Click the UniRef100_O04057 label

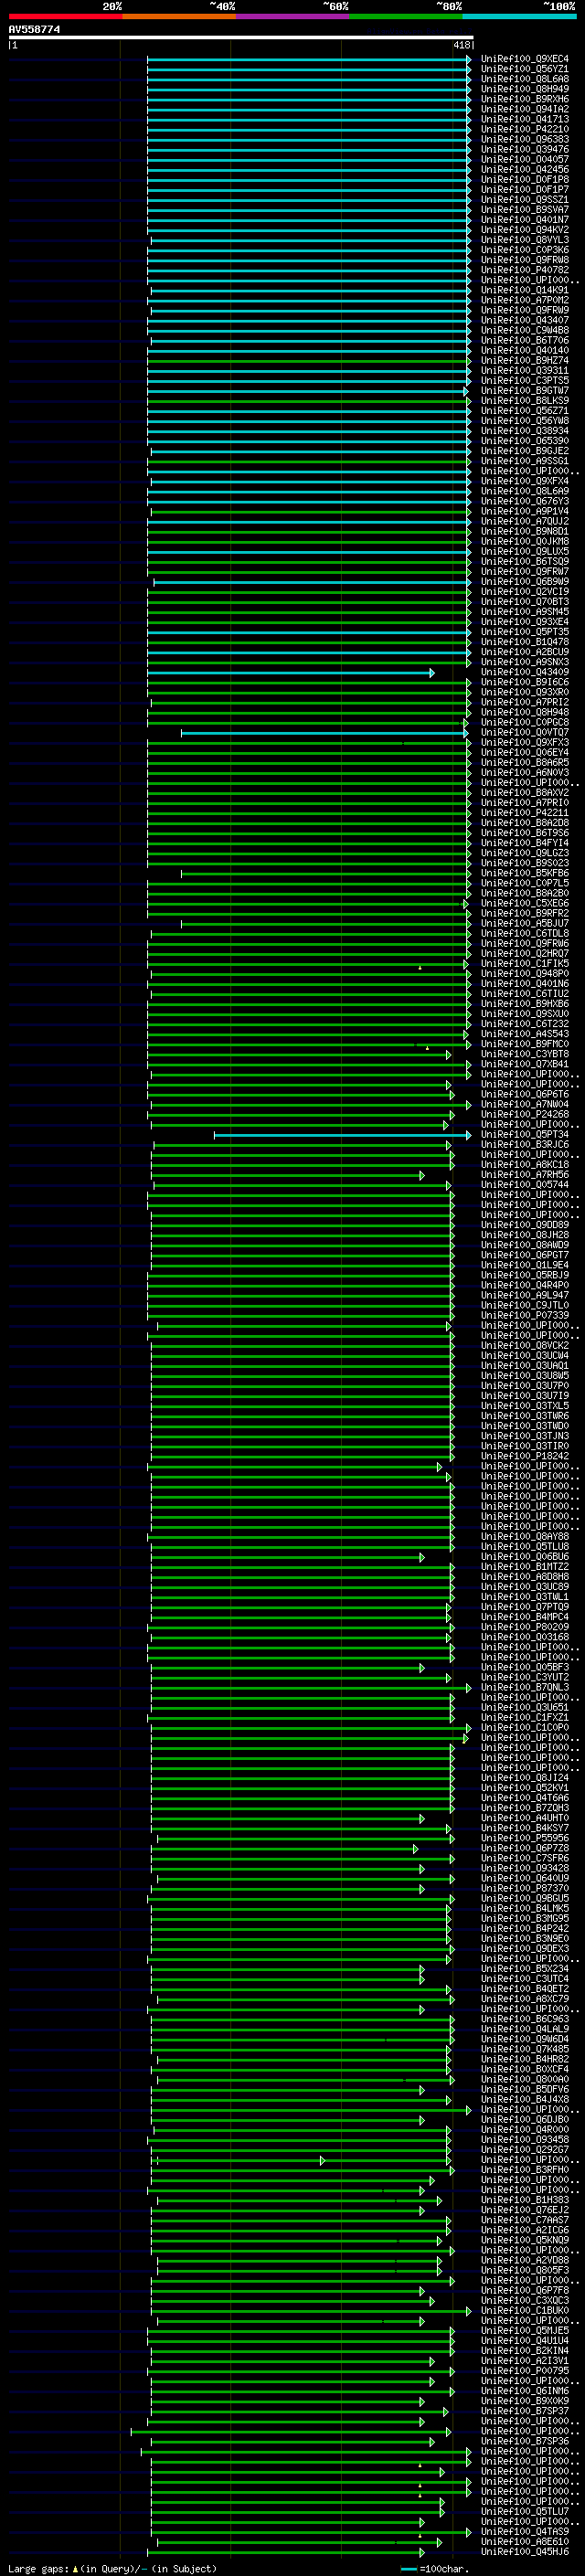[x=525, y=159]
